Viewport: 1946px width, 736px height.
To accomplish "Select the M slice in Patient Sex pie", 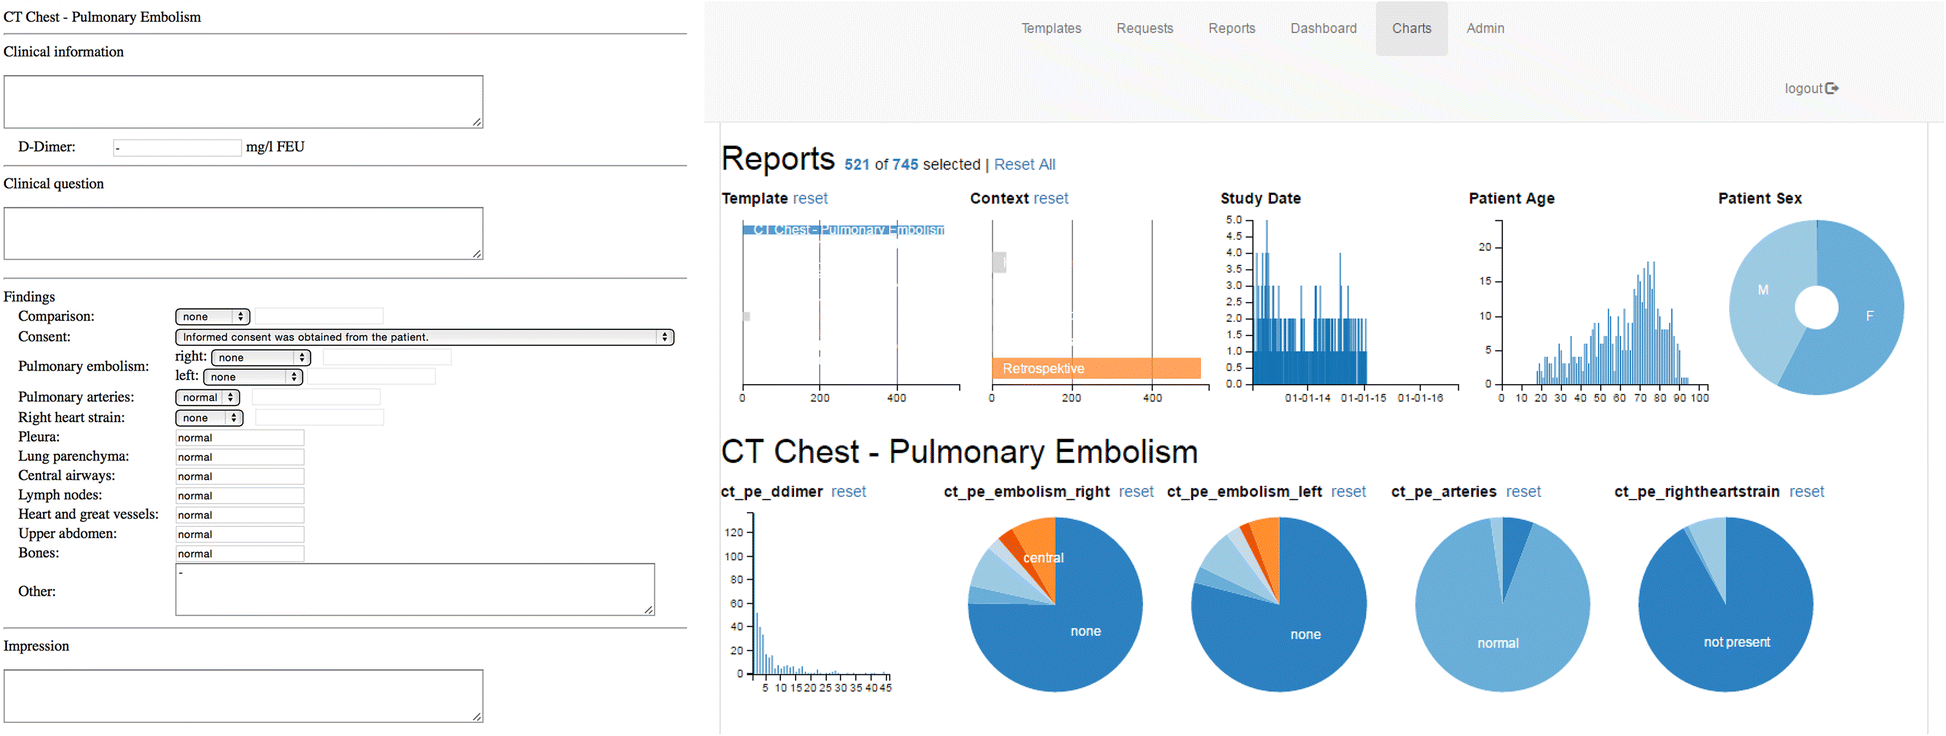I will coord(1763,290).
